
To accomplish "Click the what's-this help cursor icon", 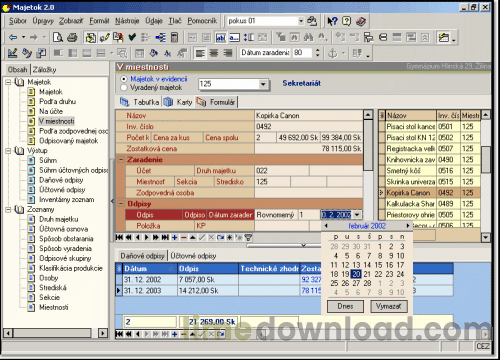I will click(x=332, y=21).
